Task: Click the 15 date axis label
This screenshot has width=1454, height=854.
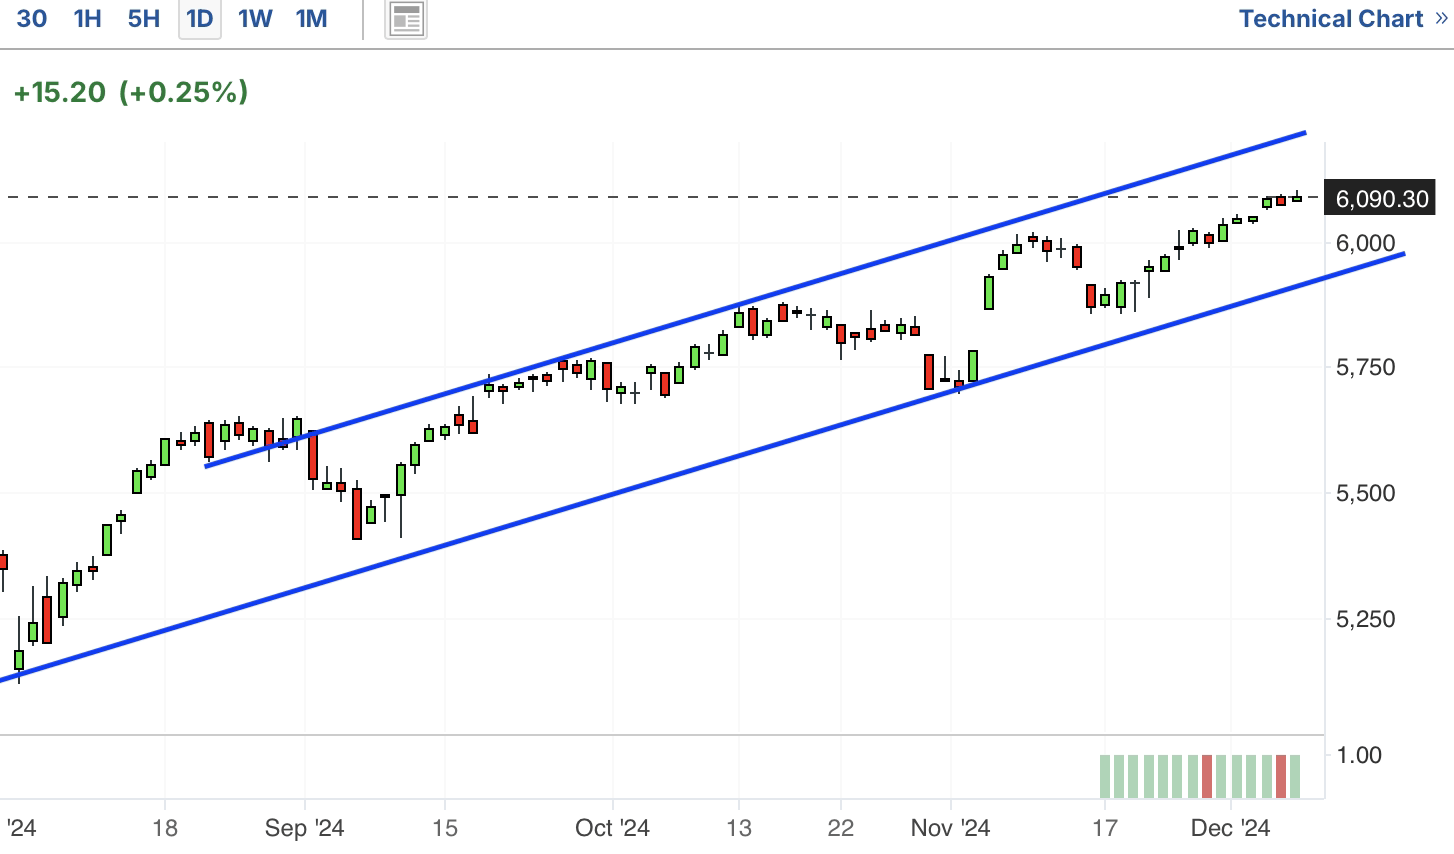Action: click(x=445, y=828)
